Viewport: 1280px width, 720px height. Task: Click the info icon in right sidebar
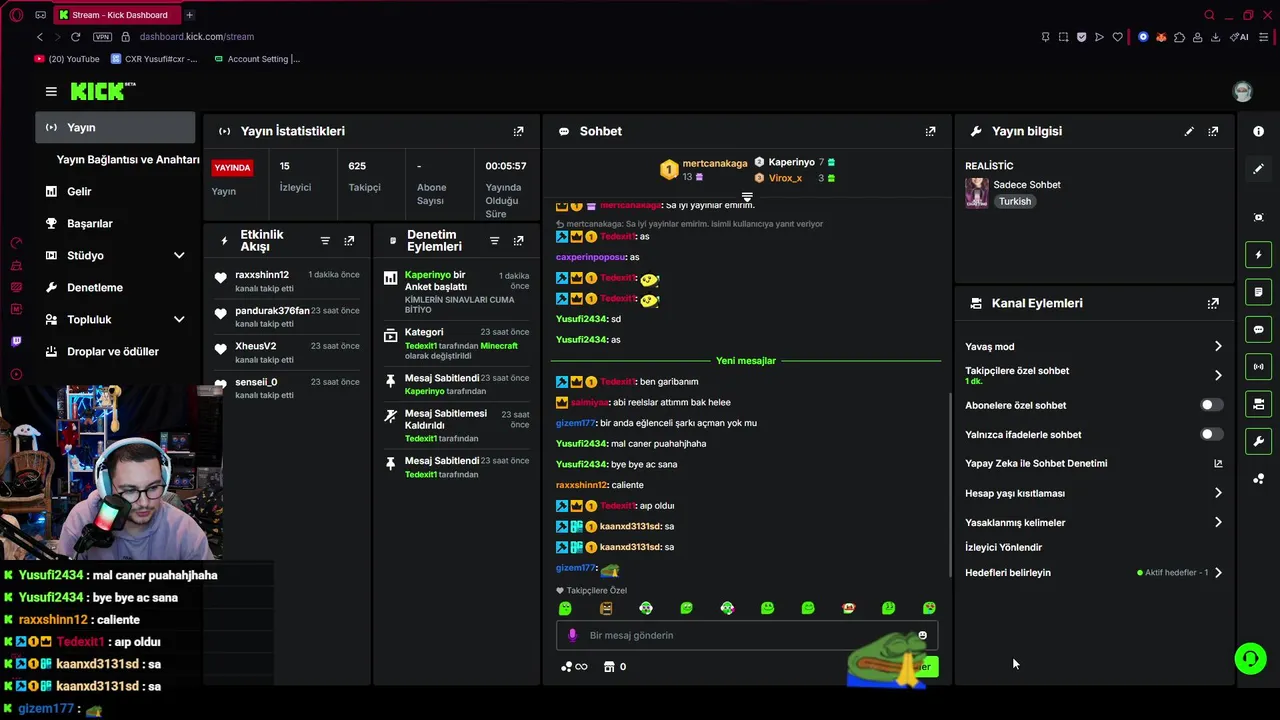(x=1258, y=131)
